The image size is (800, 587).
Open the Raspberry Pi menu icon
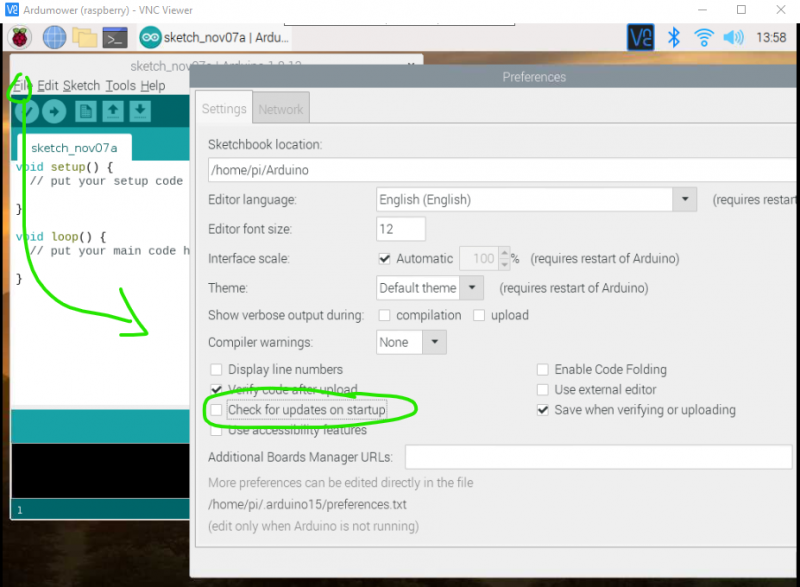click(19, 38)
